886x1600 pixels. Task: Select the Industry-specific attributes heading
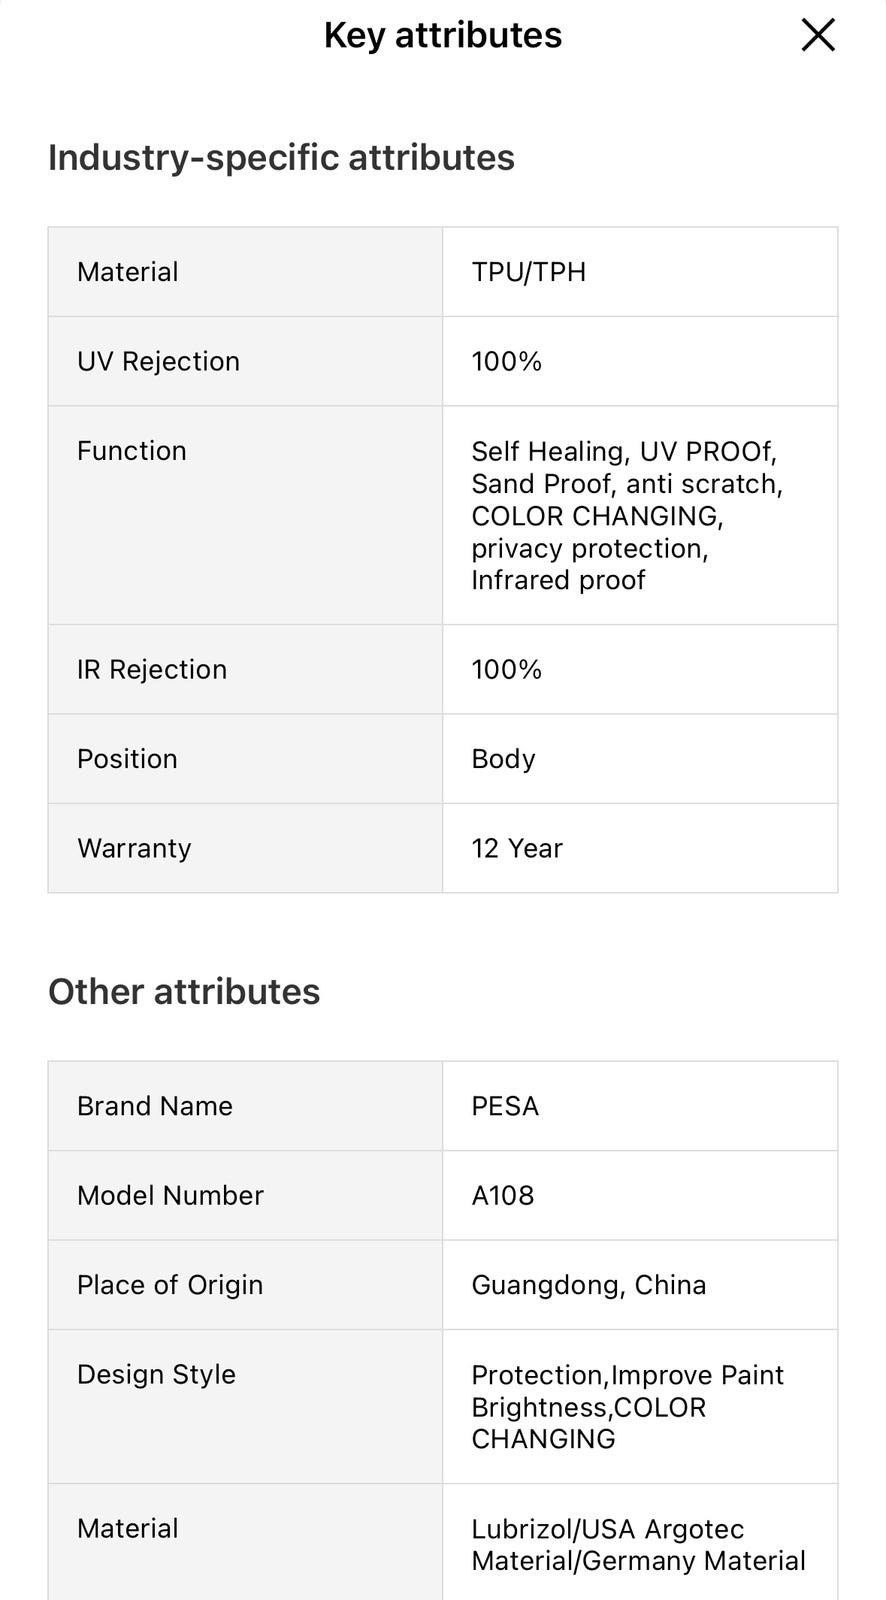281,157
